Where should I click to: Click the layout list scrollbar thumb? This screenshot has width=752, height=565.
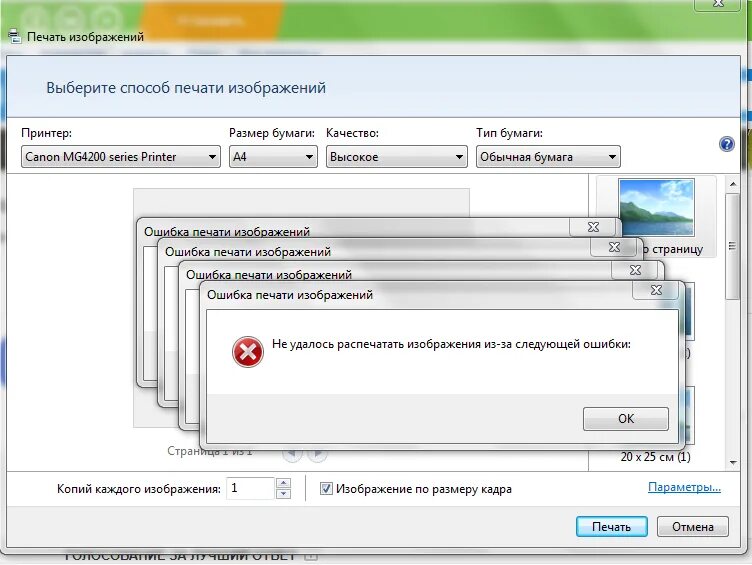pyautogui.click(x=732, y=246)
